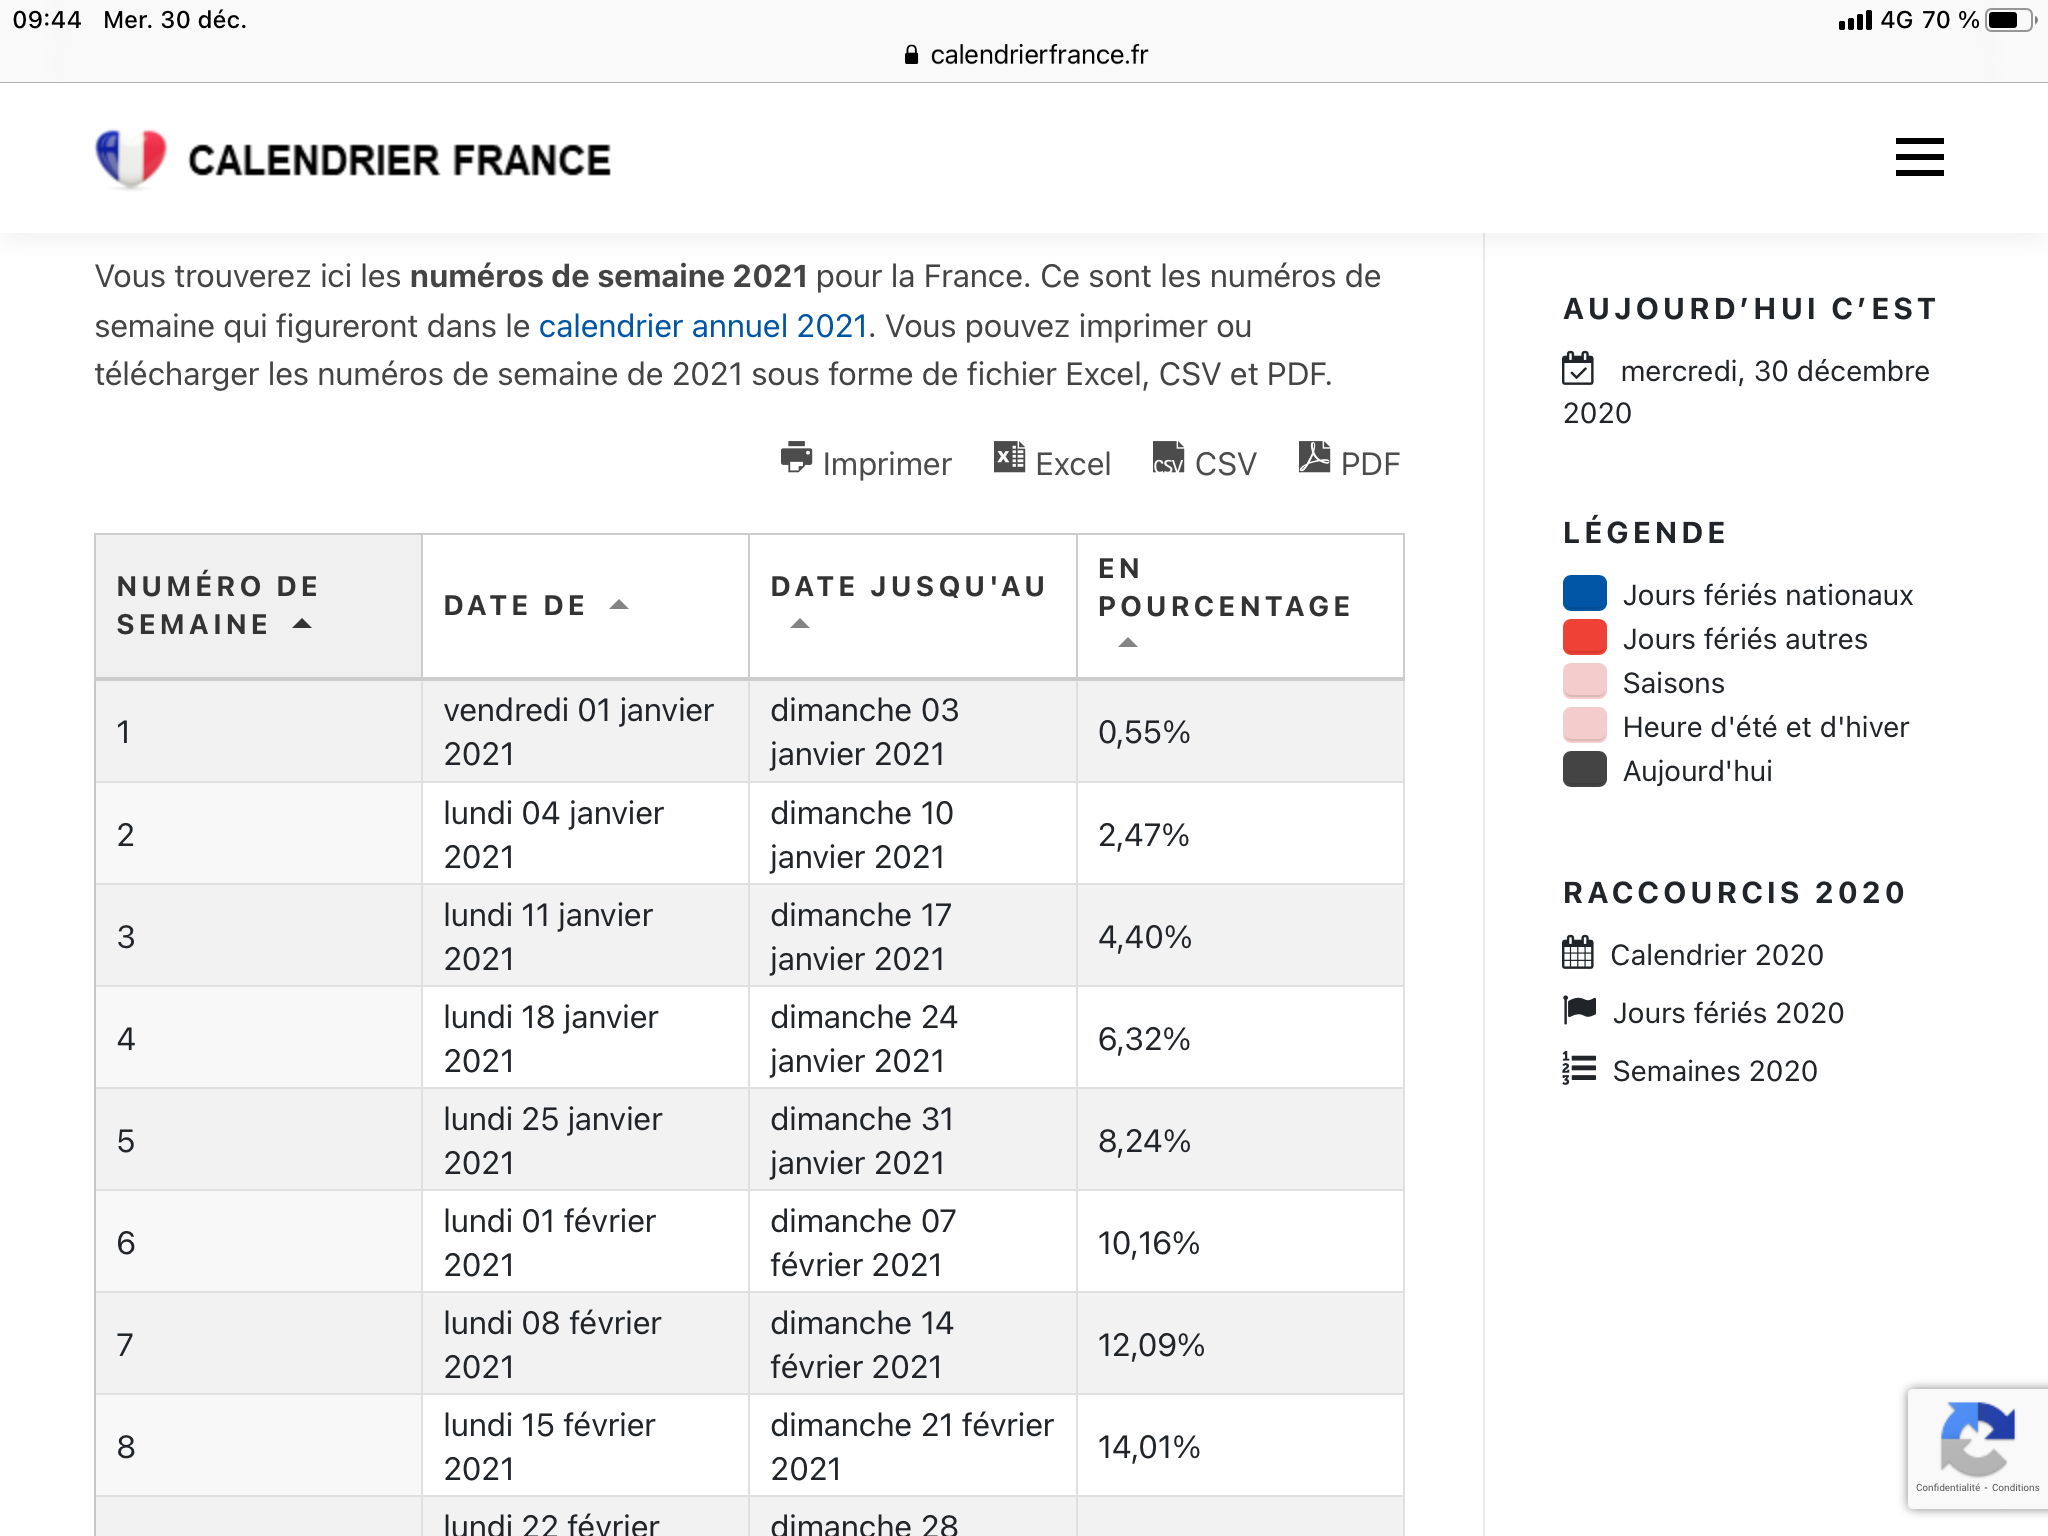Click the CALENDRIER FRANCE site title
Viewport: 2048px width, 1536px height.
pyautogui.click(x=399, y=161)
